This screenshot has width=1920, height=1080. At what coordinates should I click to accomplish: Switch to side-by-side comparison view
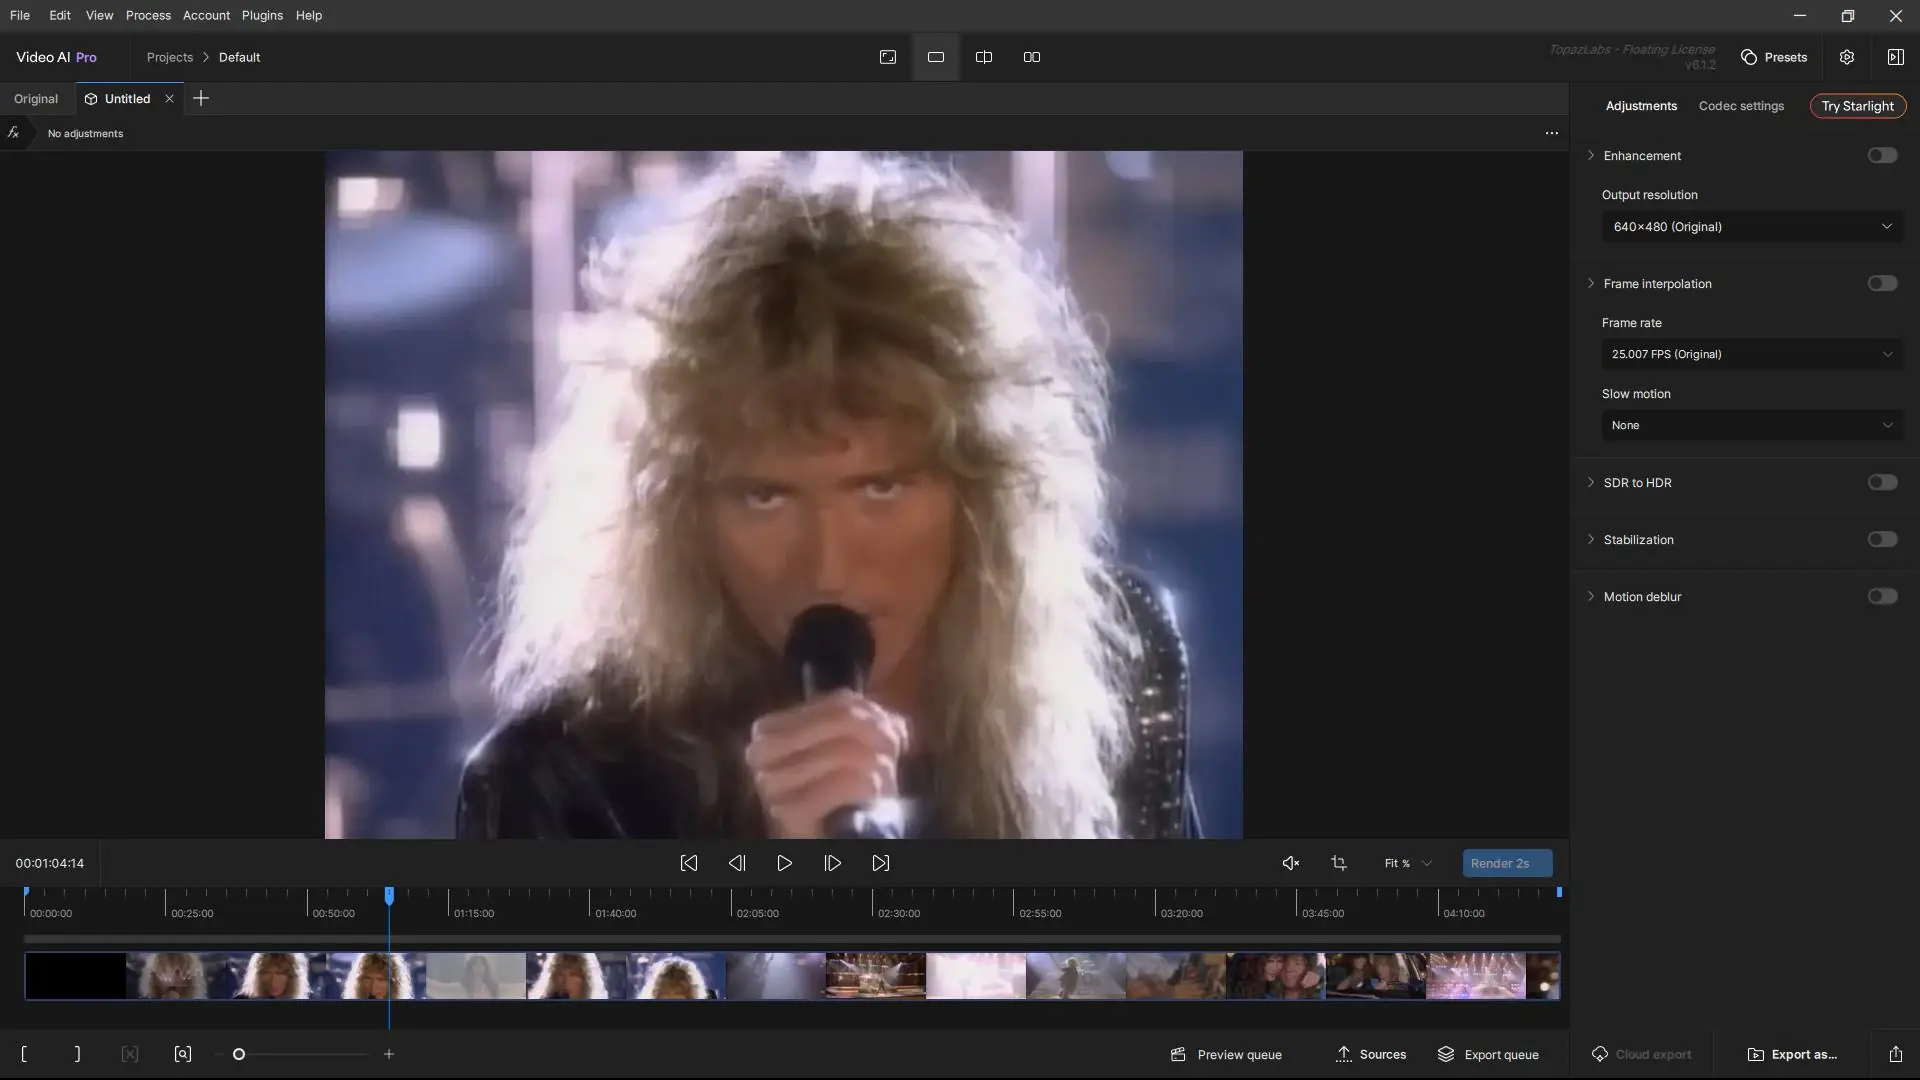[1032, 57]
